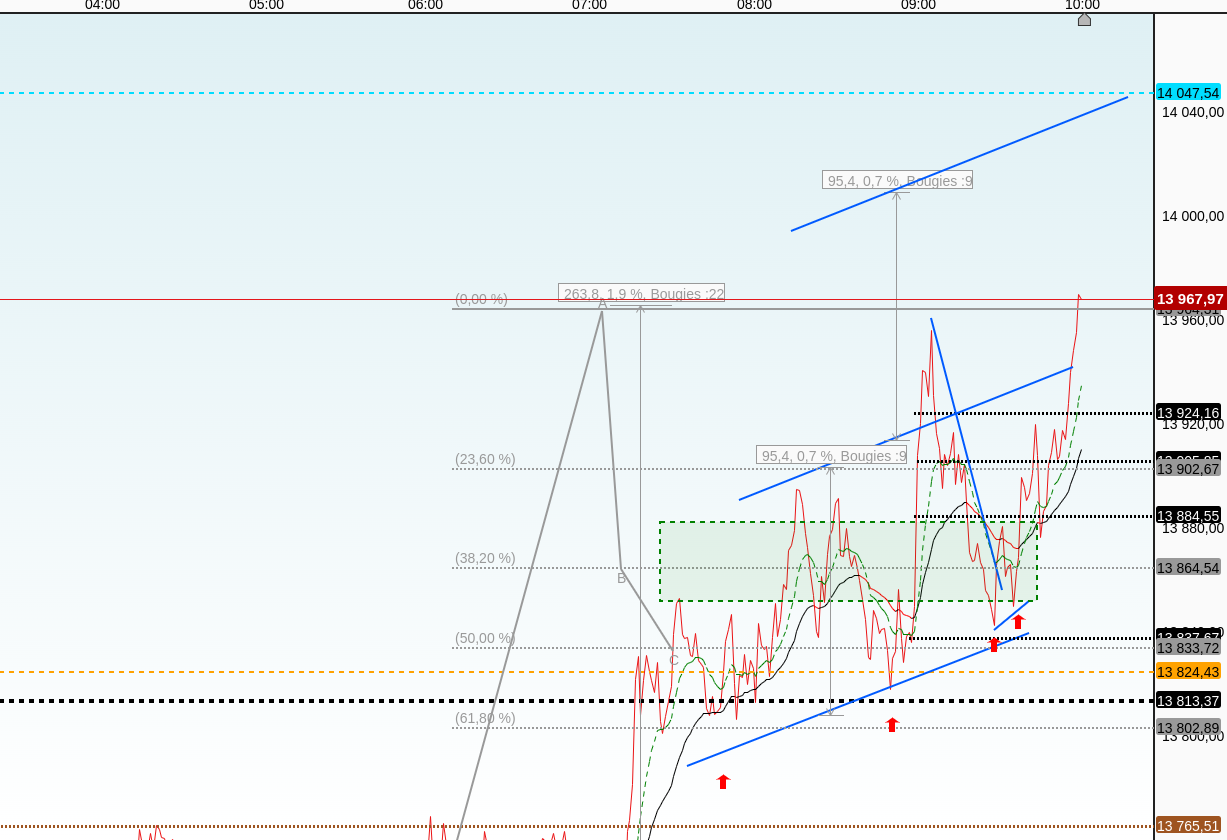1227x840 pixels.
Task: Select point C of the gray zigzag
Action: click(x=673, y=659)
